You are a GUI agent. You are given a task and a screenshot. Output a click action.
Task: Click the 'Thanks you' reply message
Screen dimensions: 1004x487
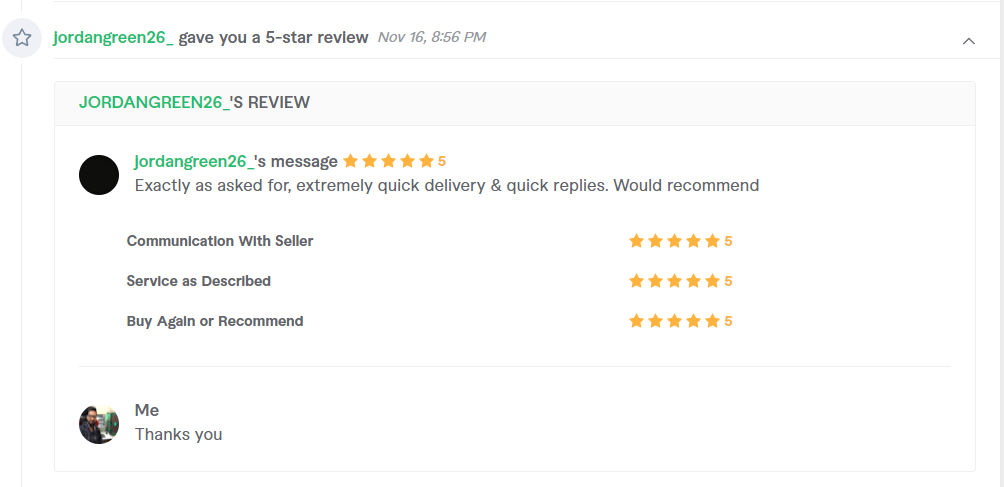(179, 435)
